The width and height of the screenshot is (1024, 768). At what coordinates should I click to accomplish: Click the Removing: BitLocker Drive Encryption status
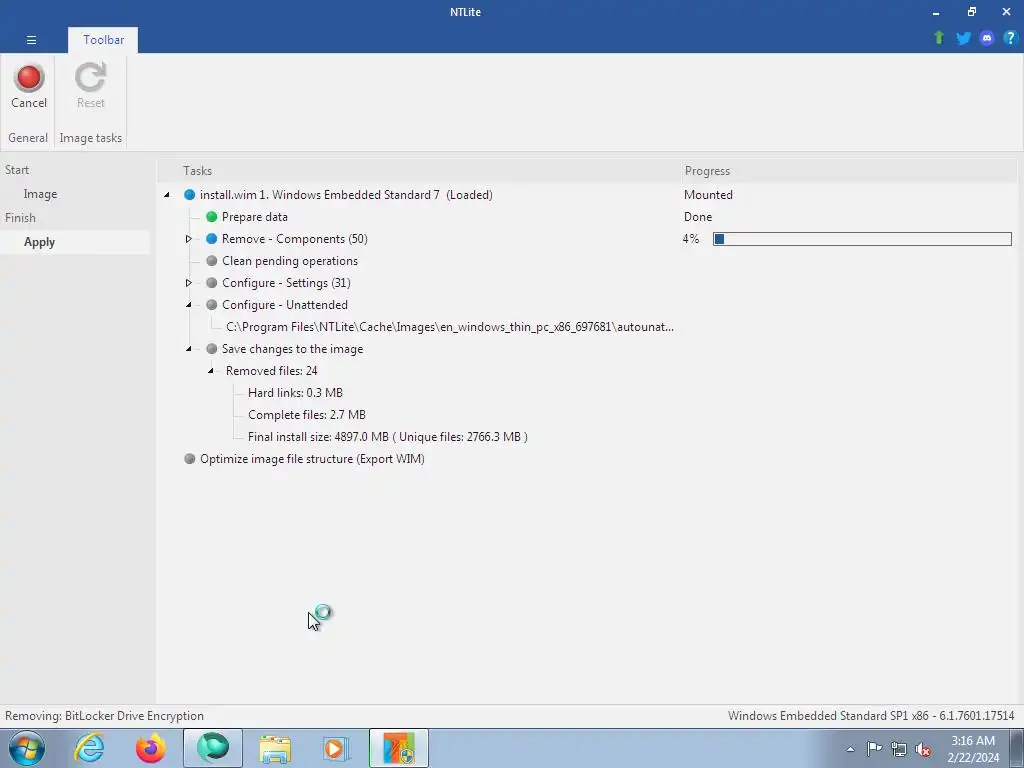click(104, 716)
